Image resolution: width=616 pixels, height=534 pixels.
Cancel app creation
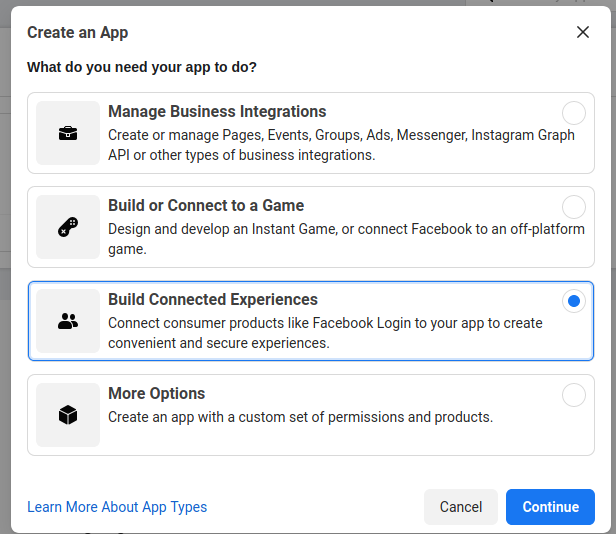pos(461,507)
